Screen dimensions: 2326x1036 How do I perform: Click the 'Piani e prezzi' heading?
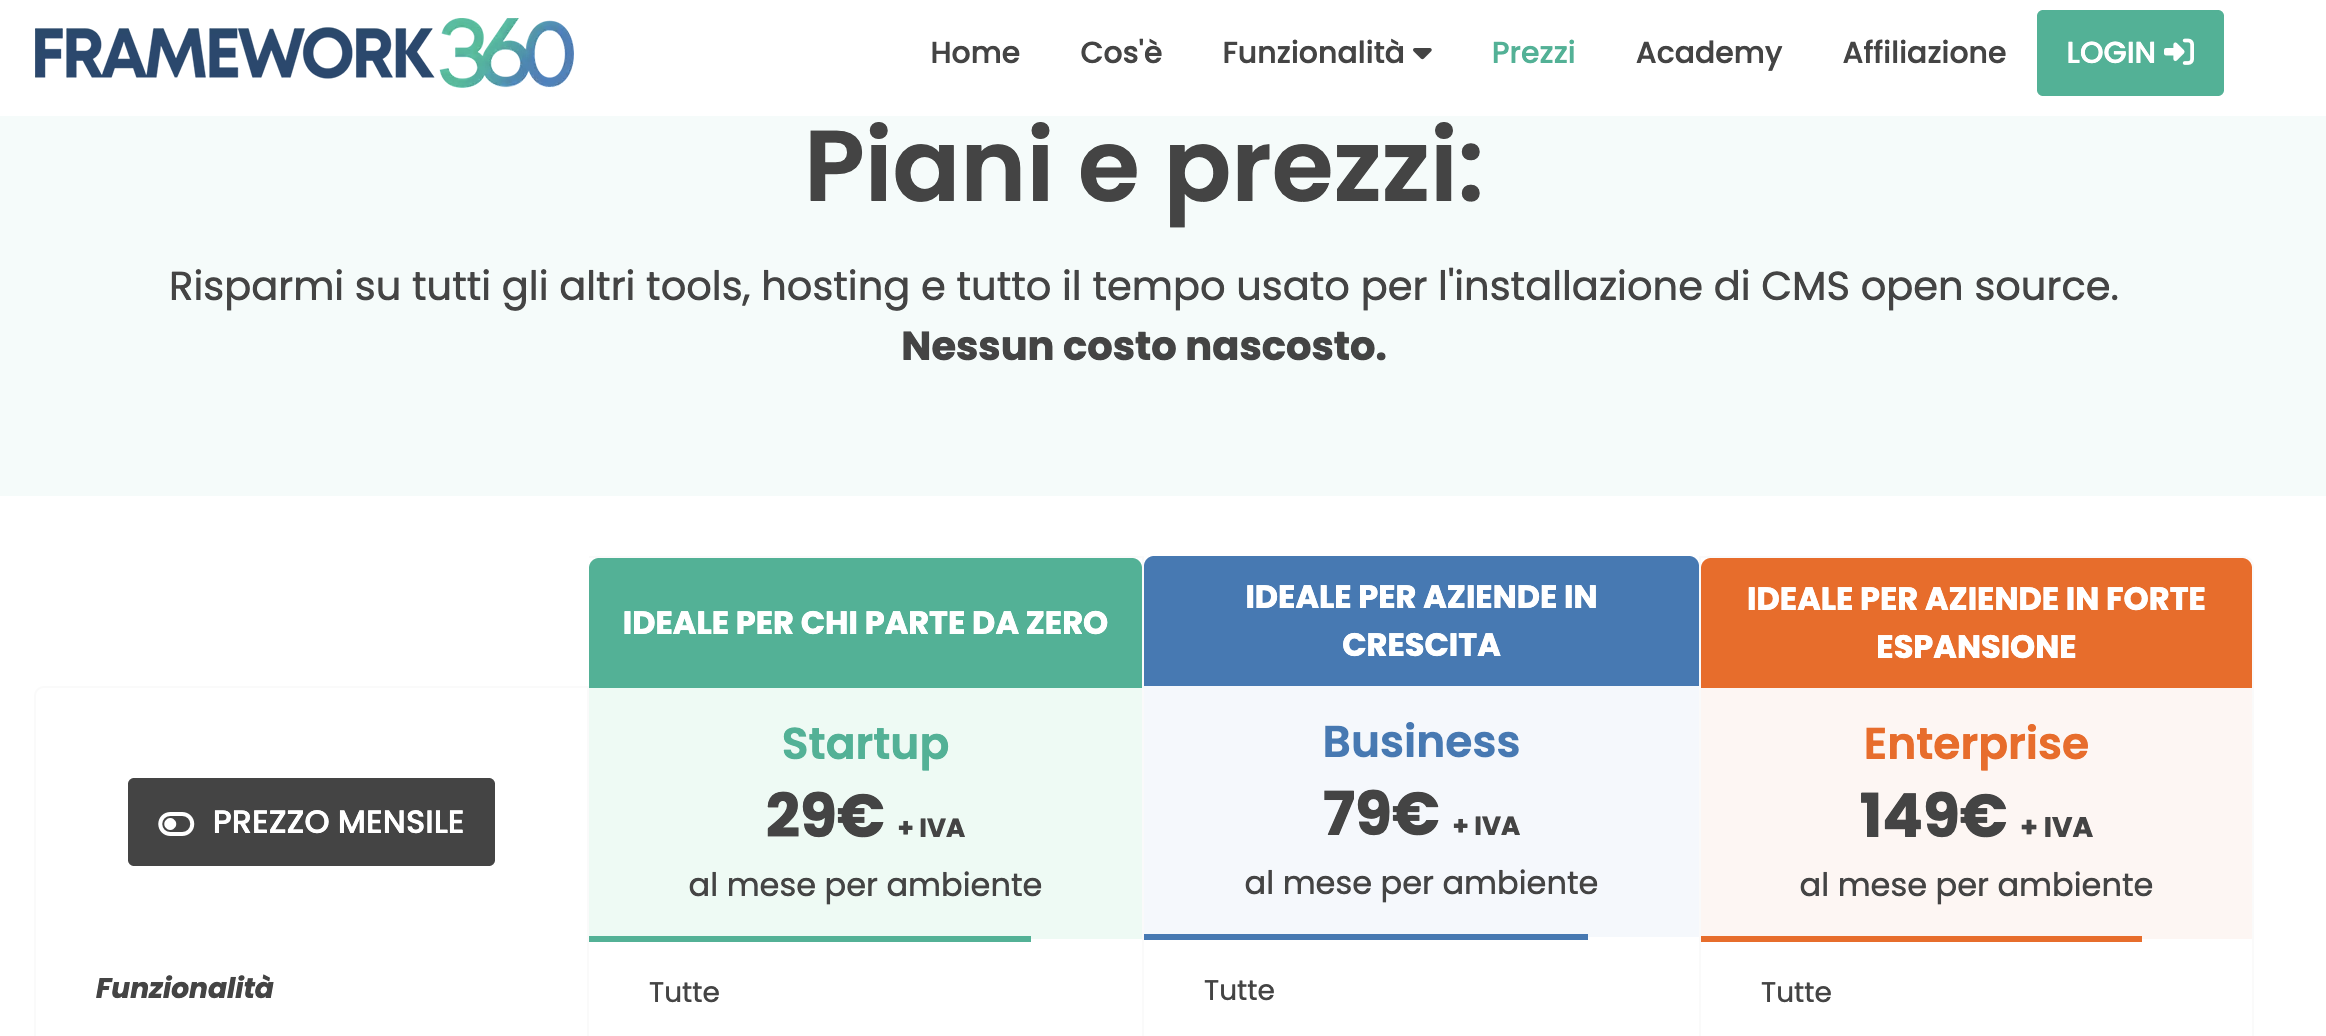tap(1143, 167)
